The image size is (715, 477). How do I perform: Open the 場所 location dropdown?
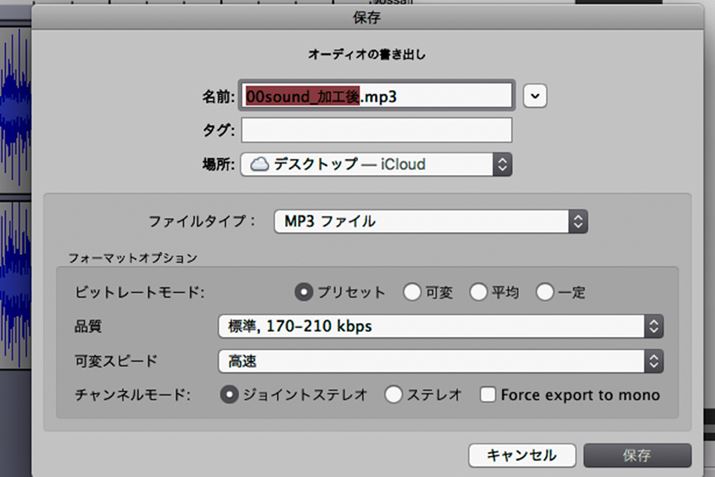click(x=376, y=165)
